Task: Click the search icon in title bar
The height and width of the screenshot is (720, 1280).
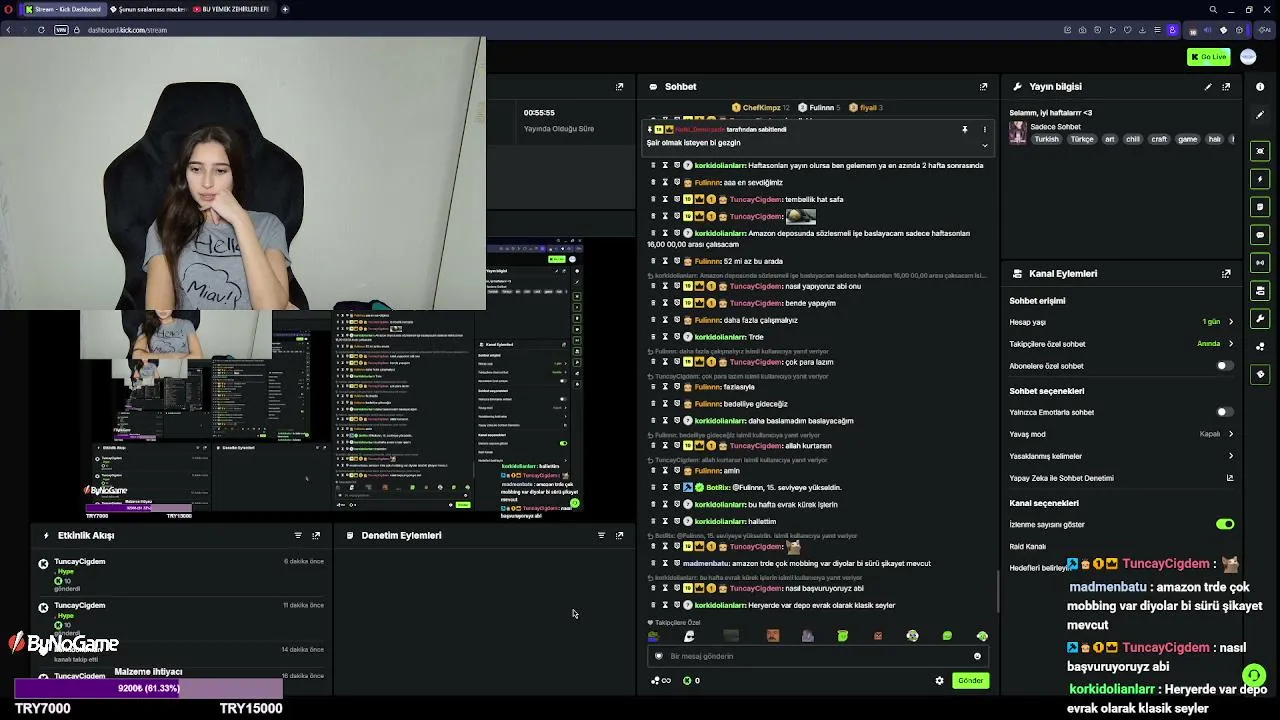Action: click(1213, 9)
